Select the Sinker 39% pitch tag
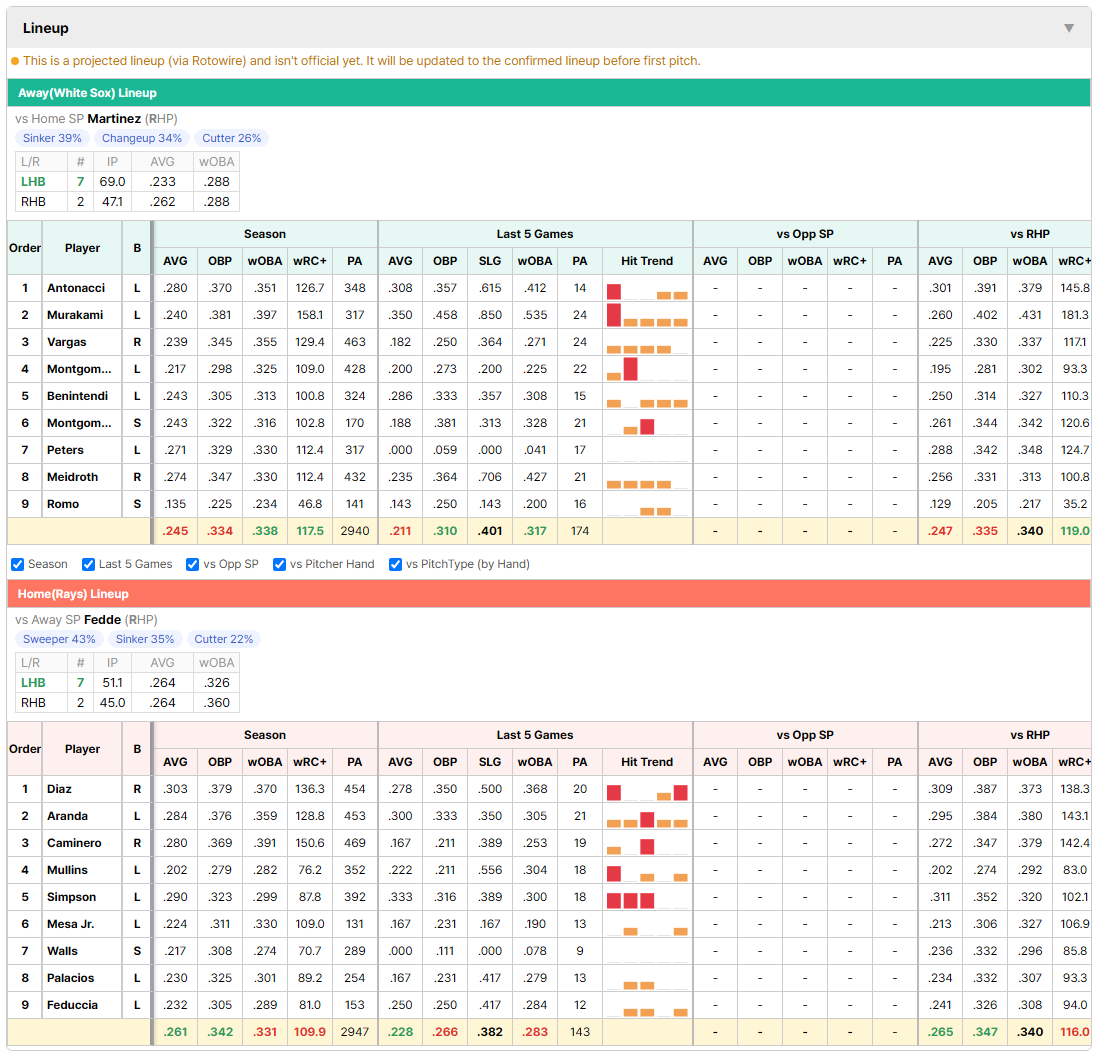Screen dimensions: 1098x1057 [53, 138]
